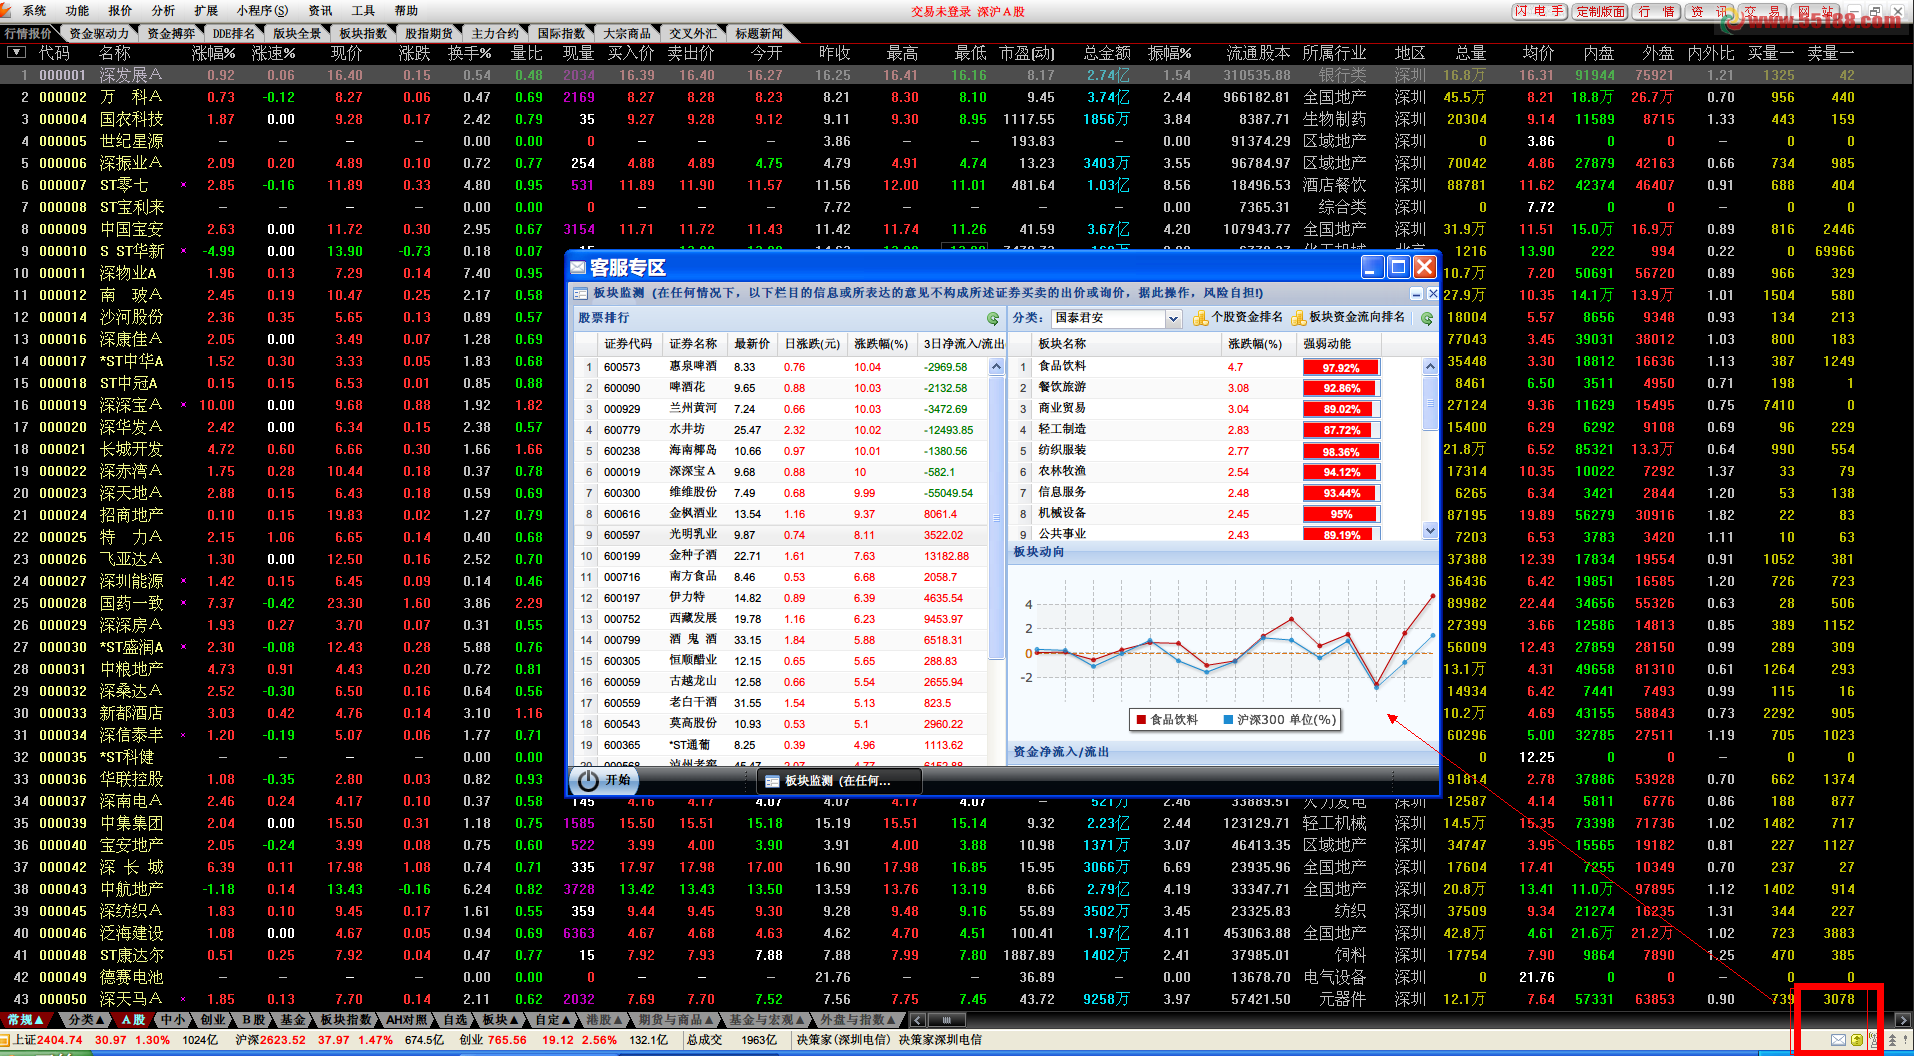
Task: Click the 95% strength bar for 机械设备
Action: coord(1341,514)
